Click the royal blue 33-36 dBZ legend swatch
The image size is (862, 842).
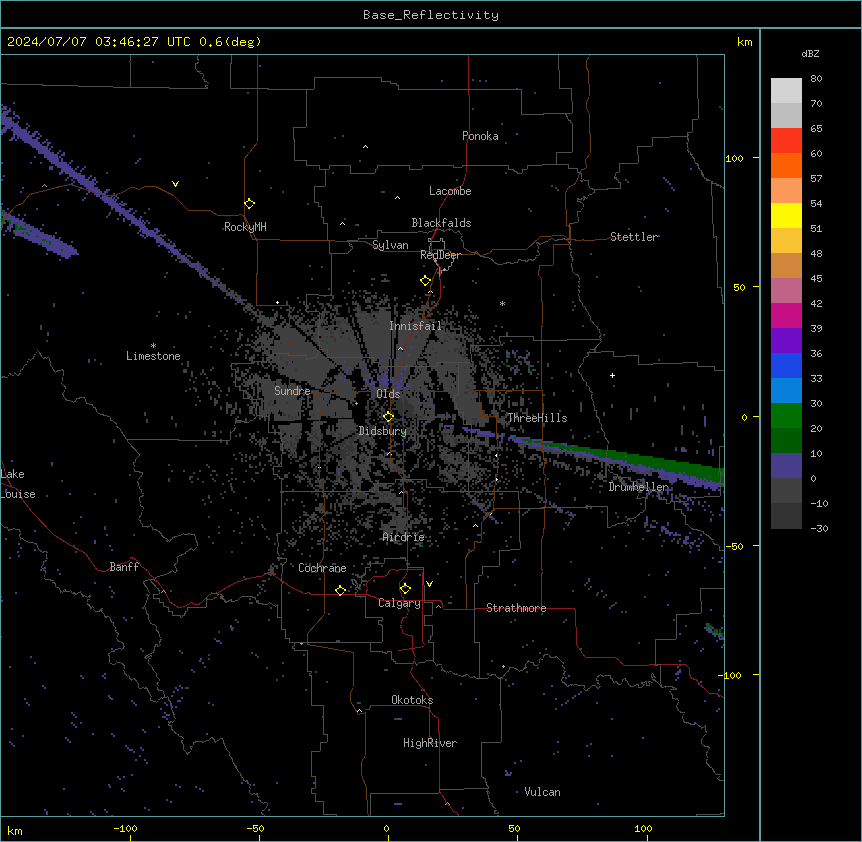[786, 365]
